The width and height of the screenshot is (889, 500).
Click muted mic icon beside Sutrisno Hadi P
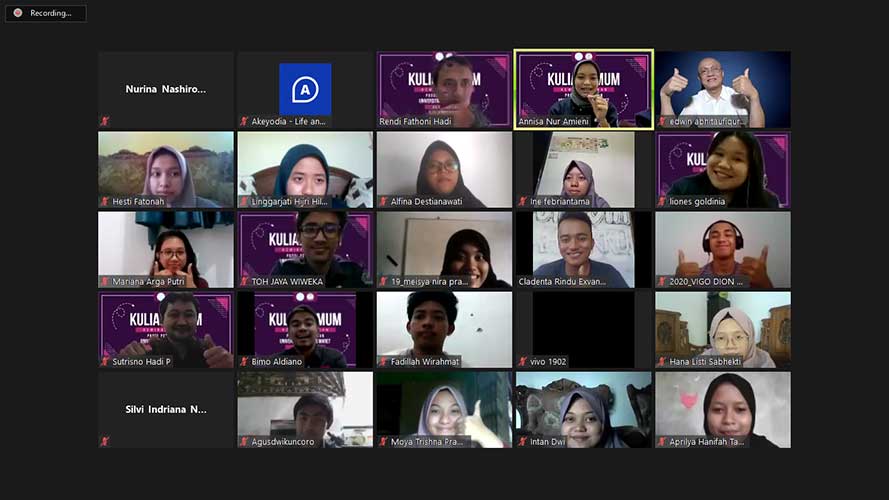104,362
